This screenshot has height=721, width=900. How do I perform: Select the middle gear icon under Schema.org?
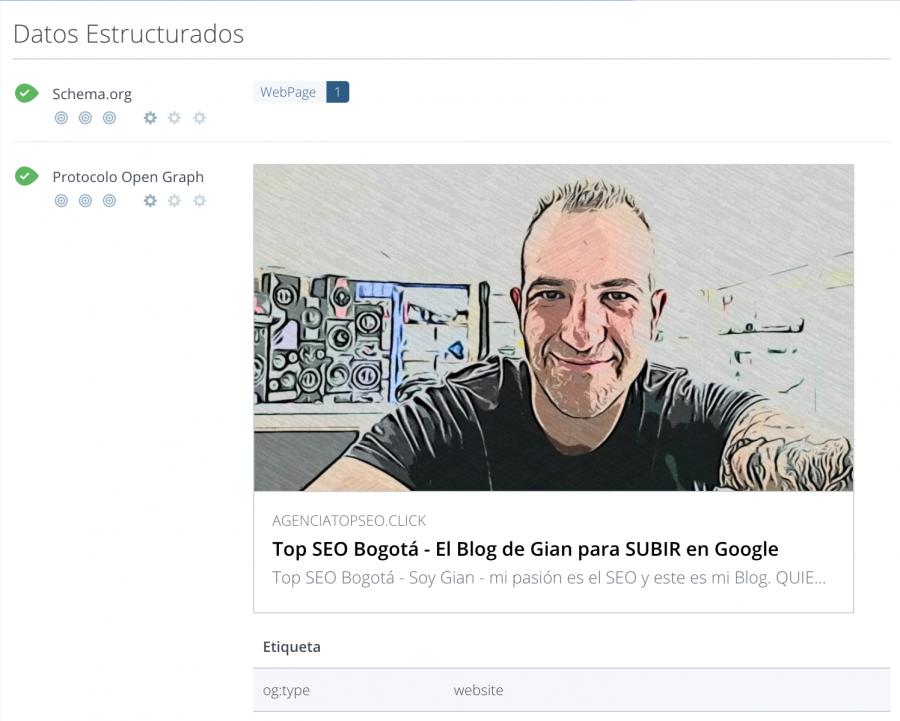(174, 118)
